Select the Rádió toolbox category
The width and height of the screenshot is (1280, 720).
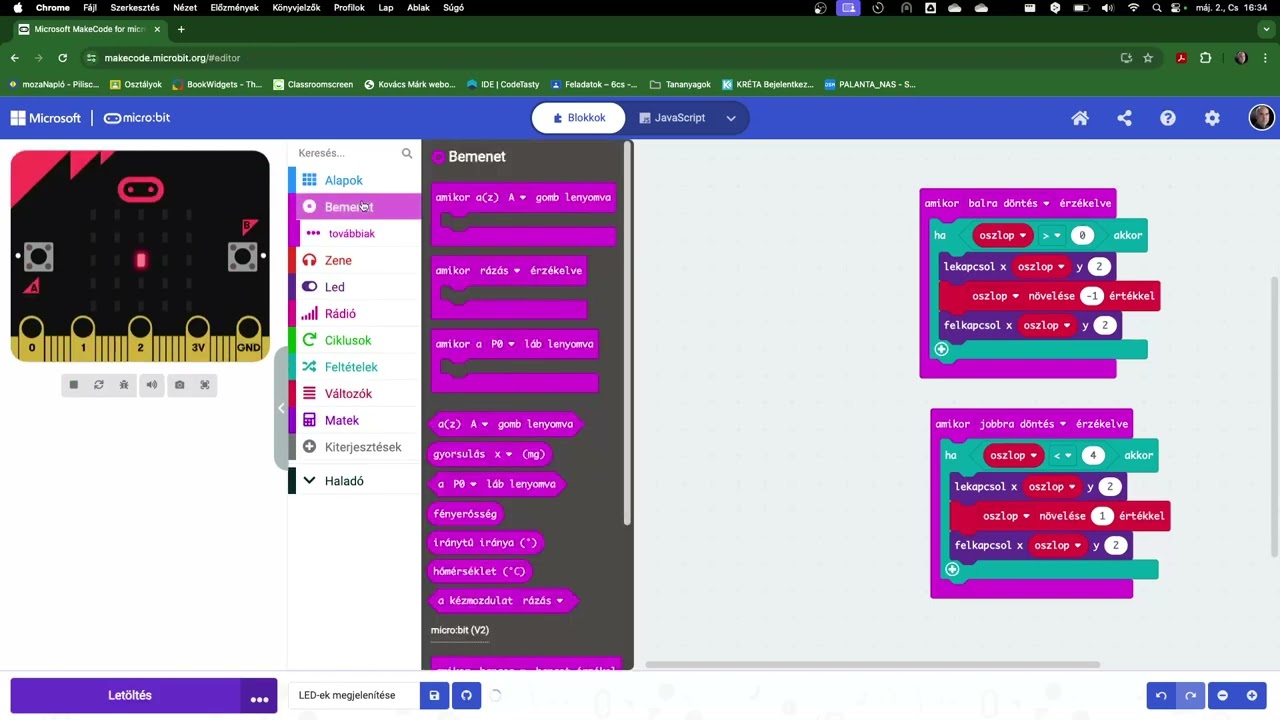(x=355, y=314)
